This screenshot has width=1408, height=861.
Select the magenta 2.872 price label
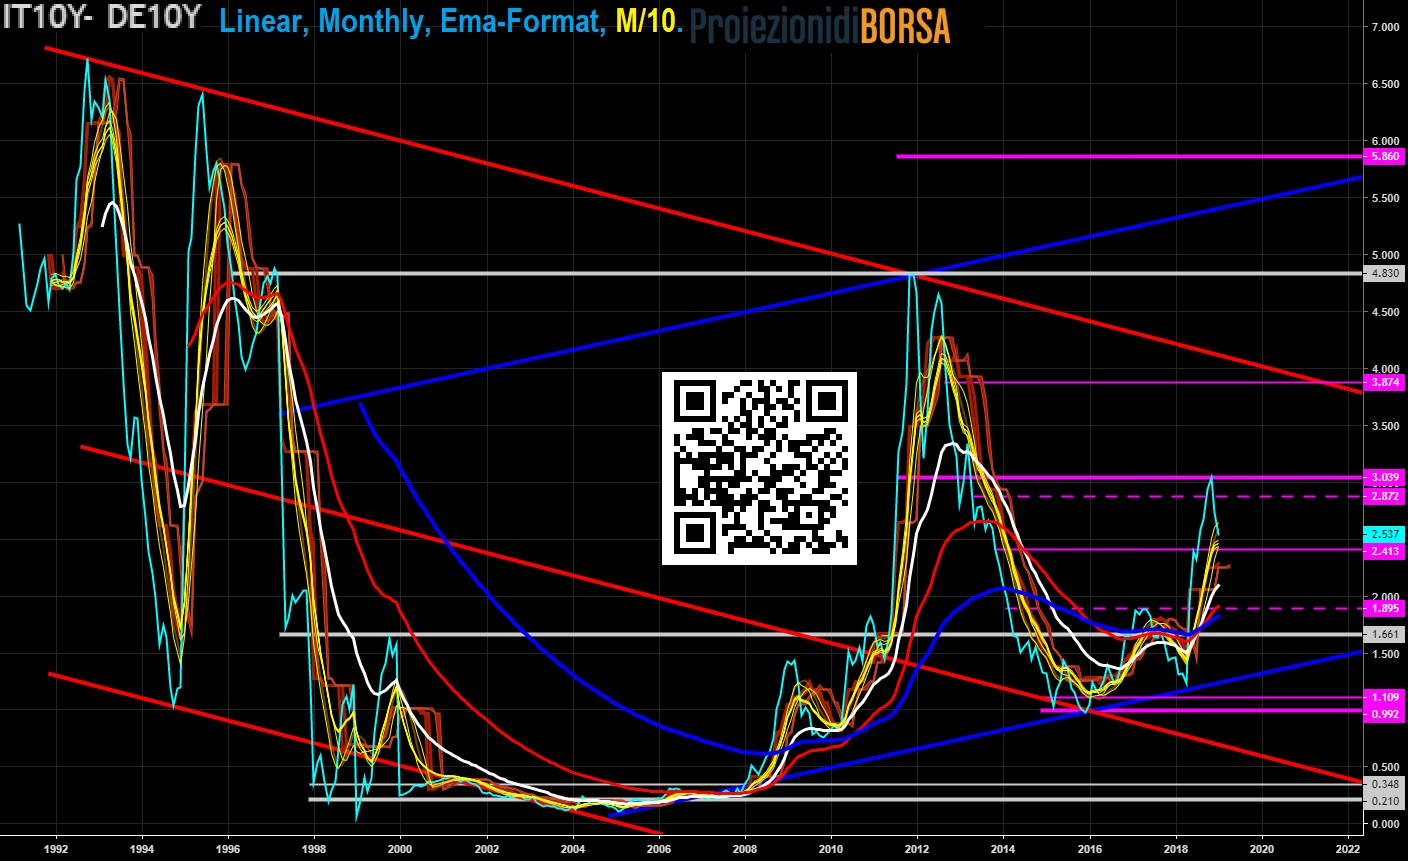click(x=1385, y=496)
